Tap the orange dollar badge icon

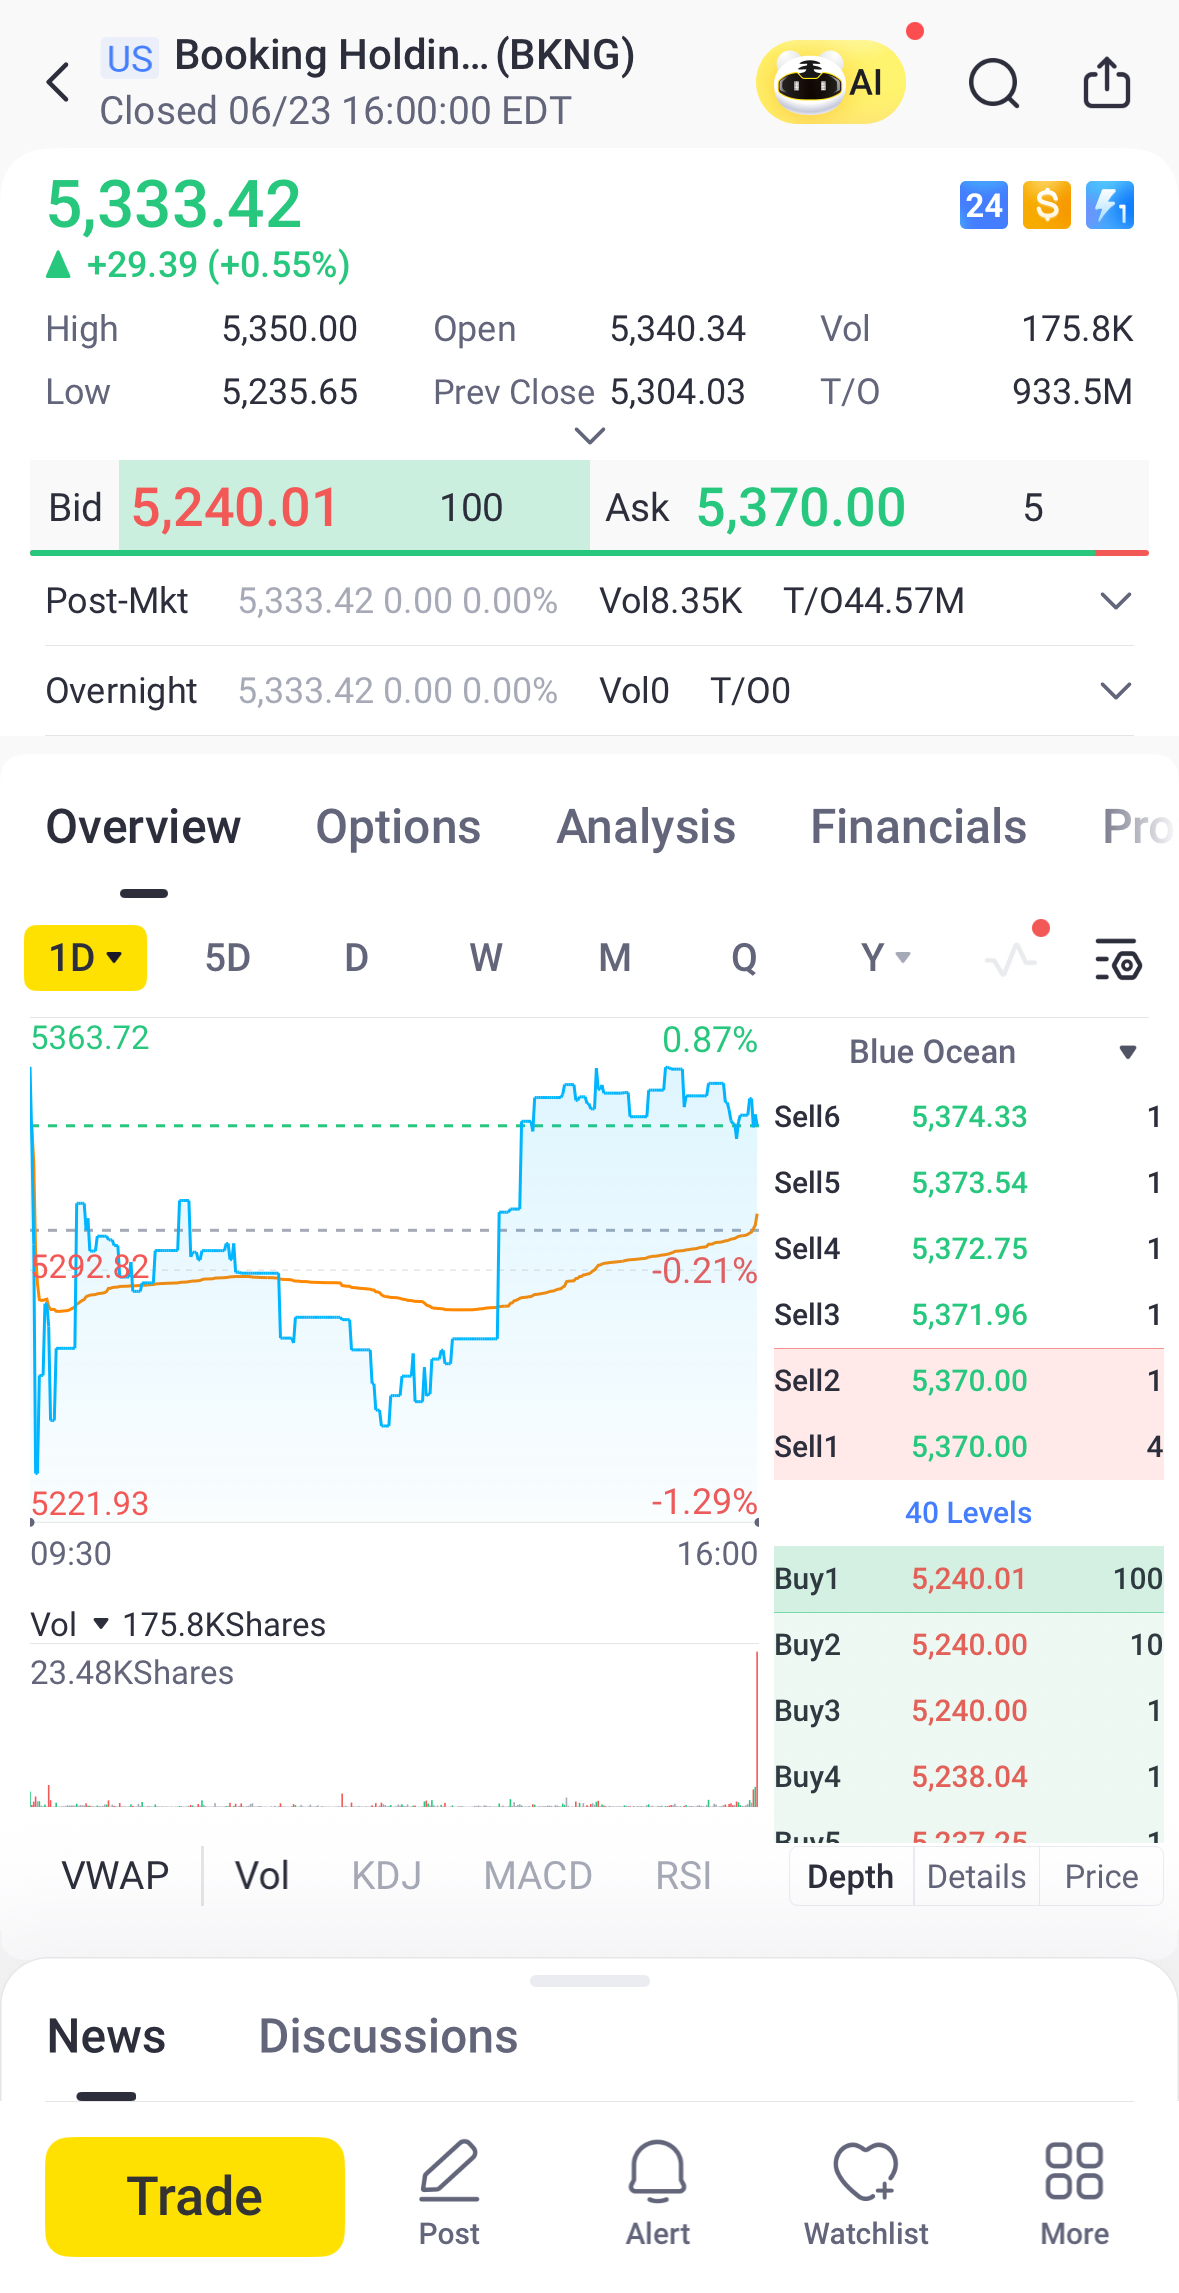coord(1047,206)
